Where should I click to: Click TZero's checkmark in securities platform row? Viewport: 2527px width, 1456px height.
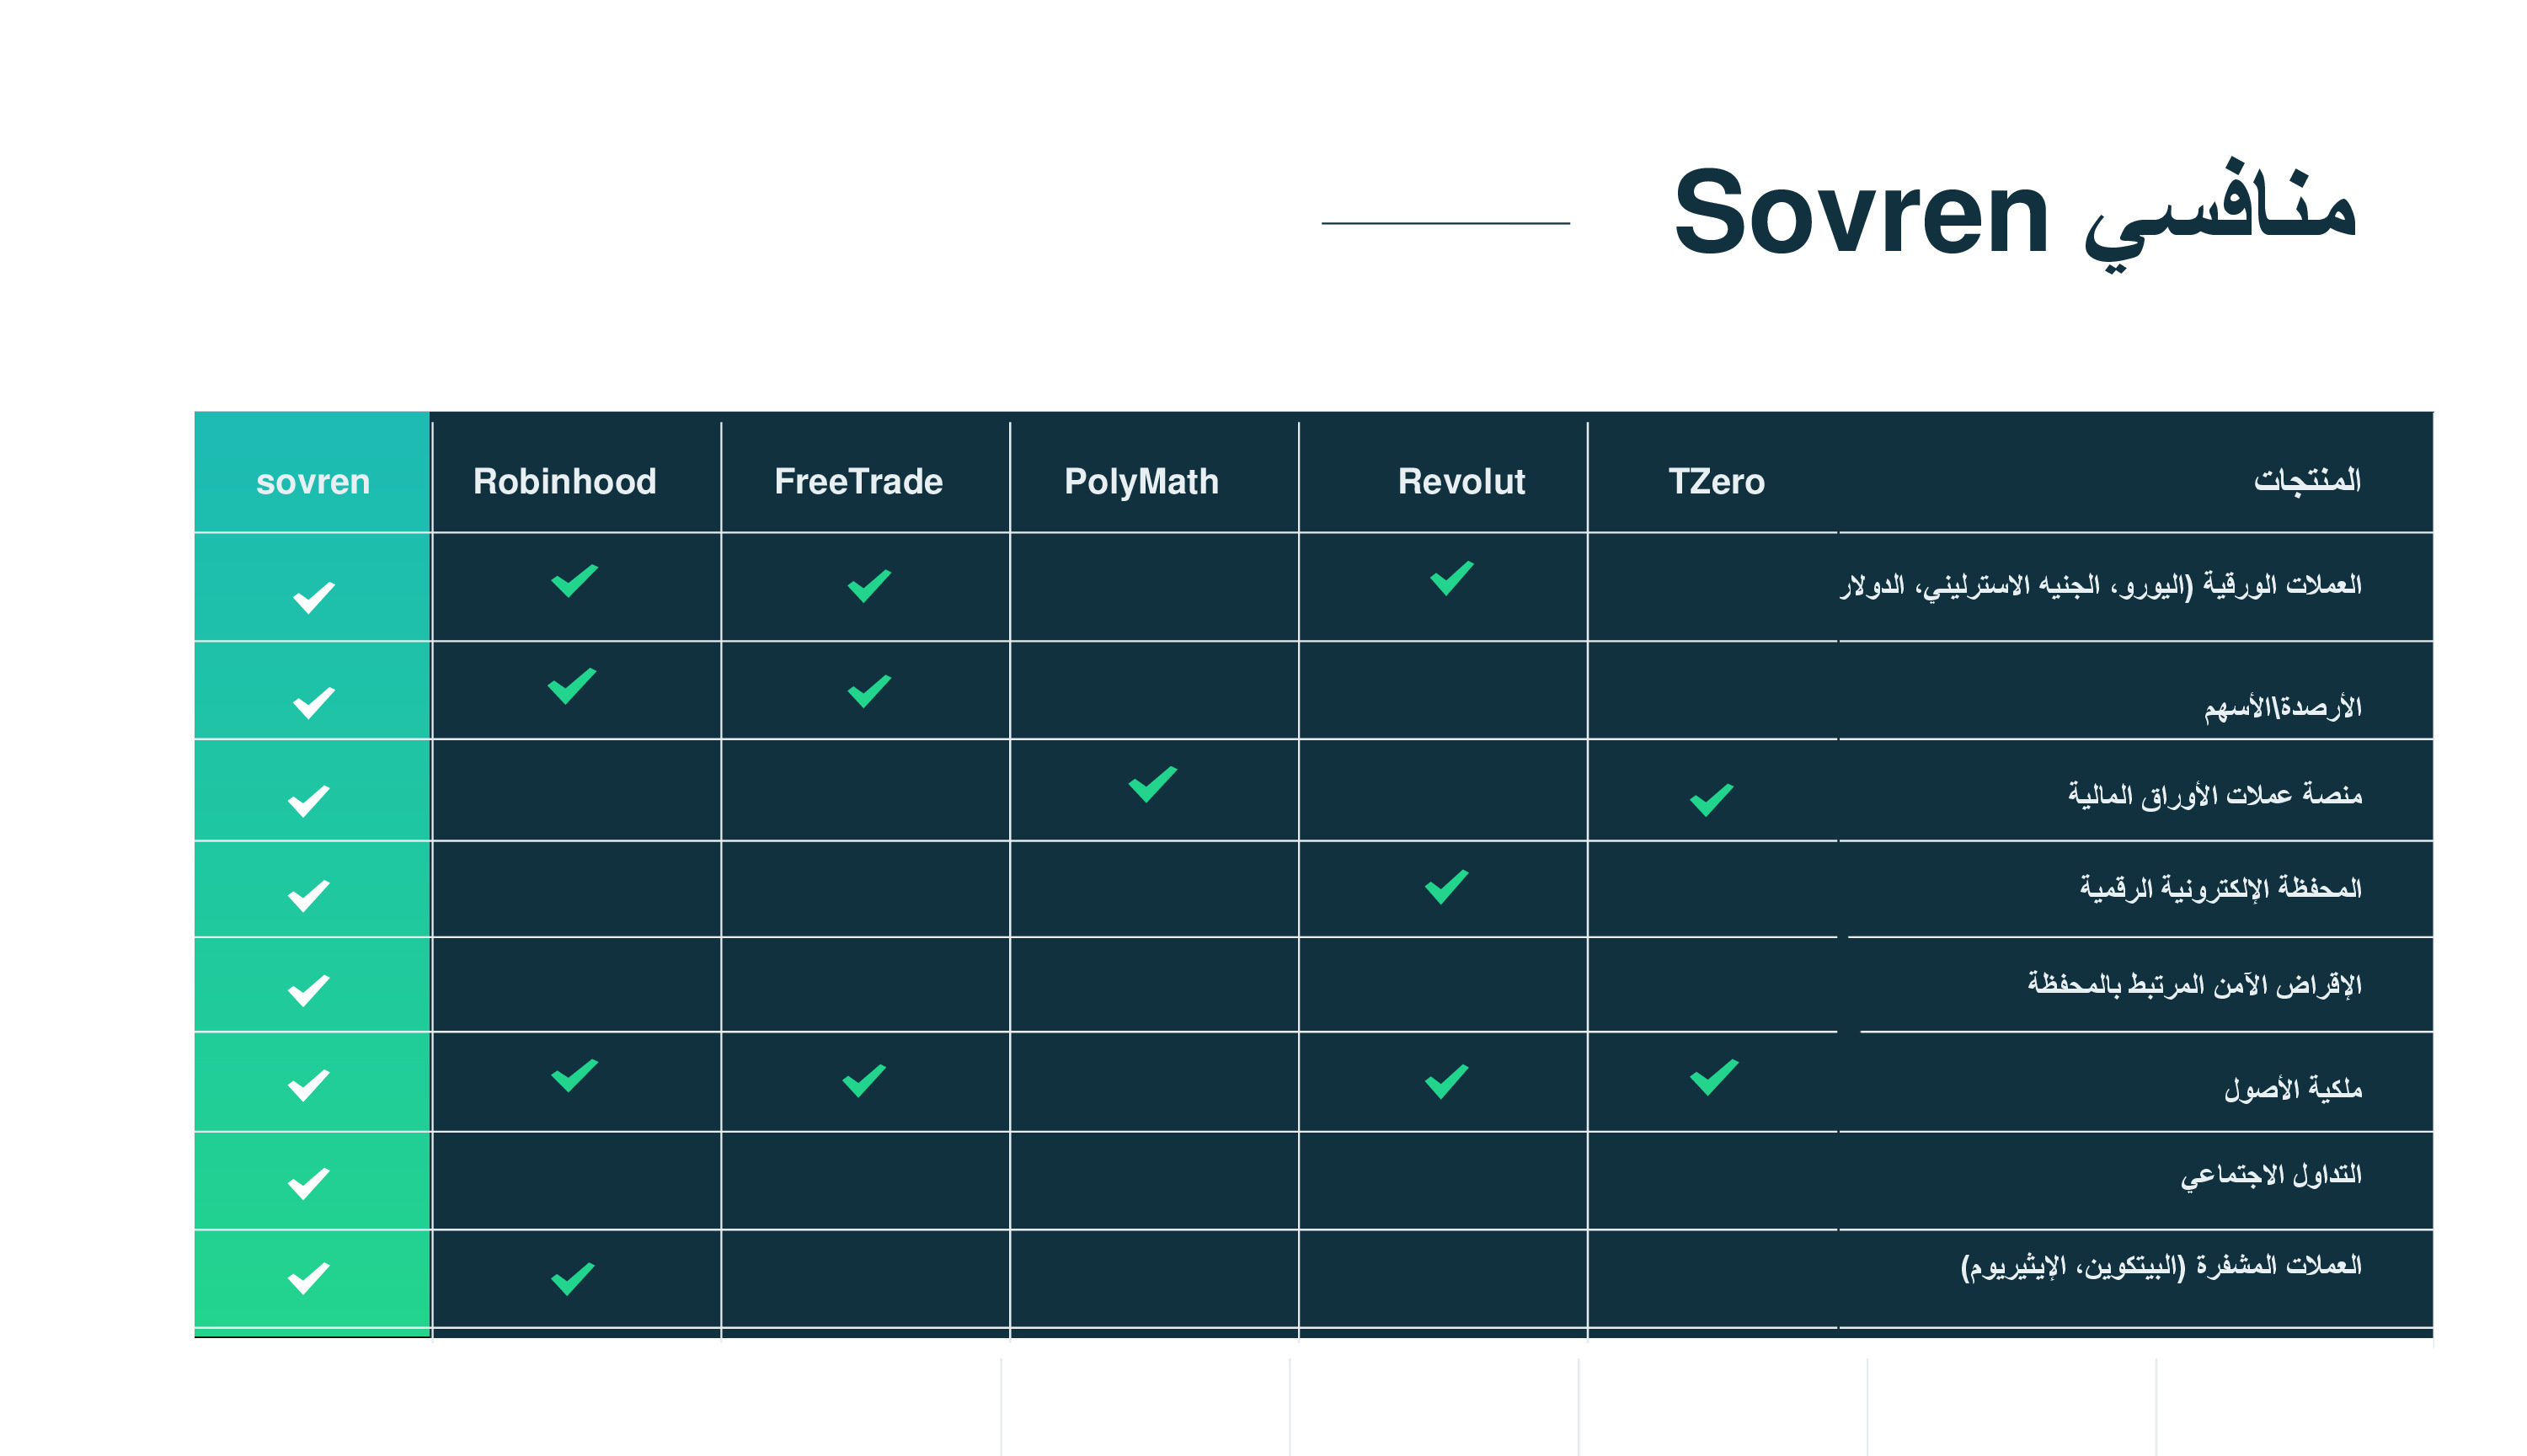[1712, 800]
